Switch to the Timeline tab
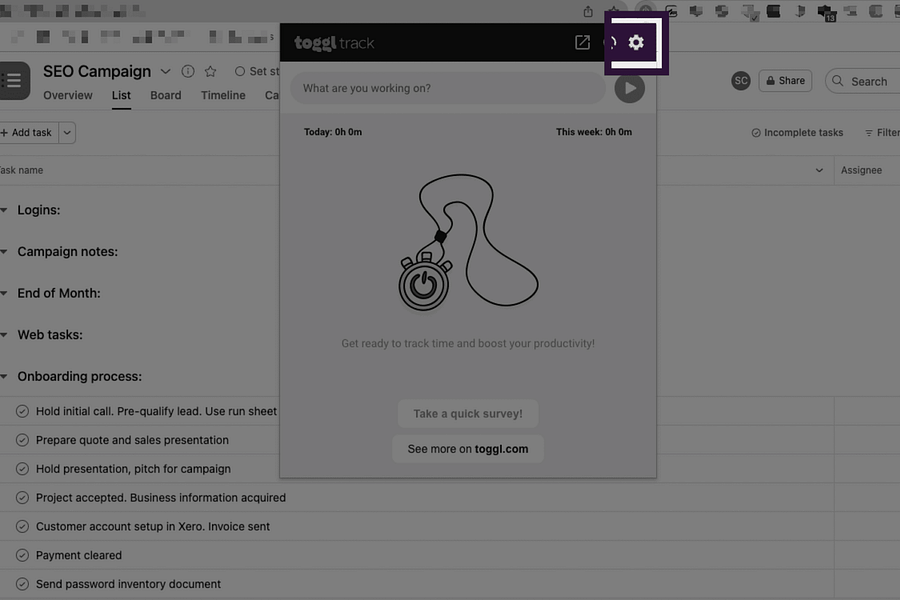 point(222,95)
